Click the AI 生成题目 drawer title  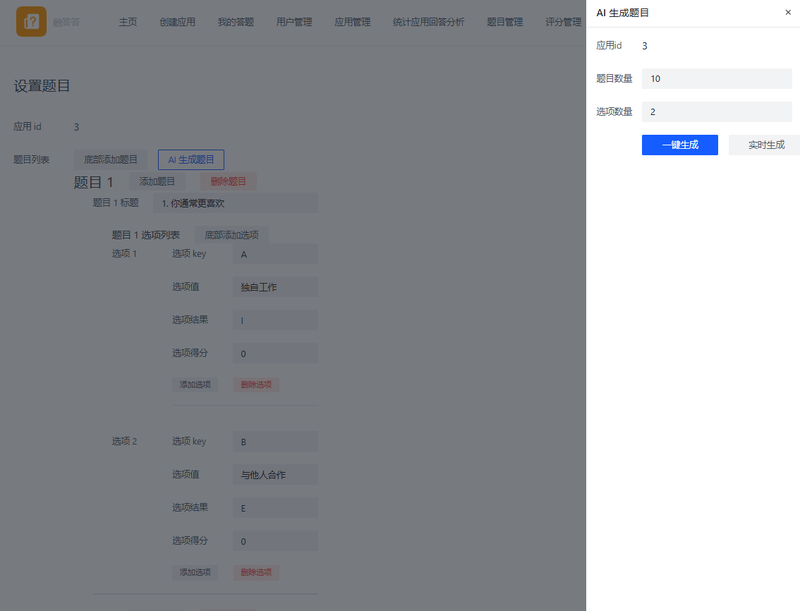(x=622, y=13)
